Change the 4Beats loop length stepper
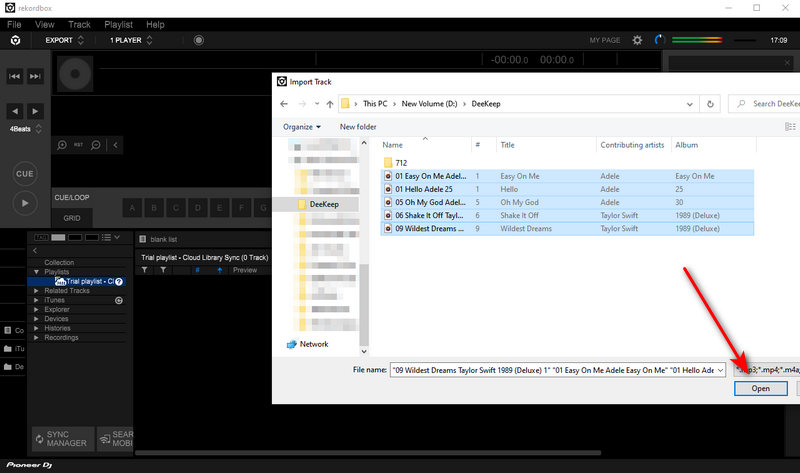800x473 pixels. (38, 129)
